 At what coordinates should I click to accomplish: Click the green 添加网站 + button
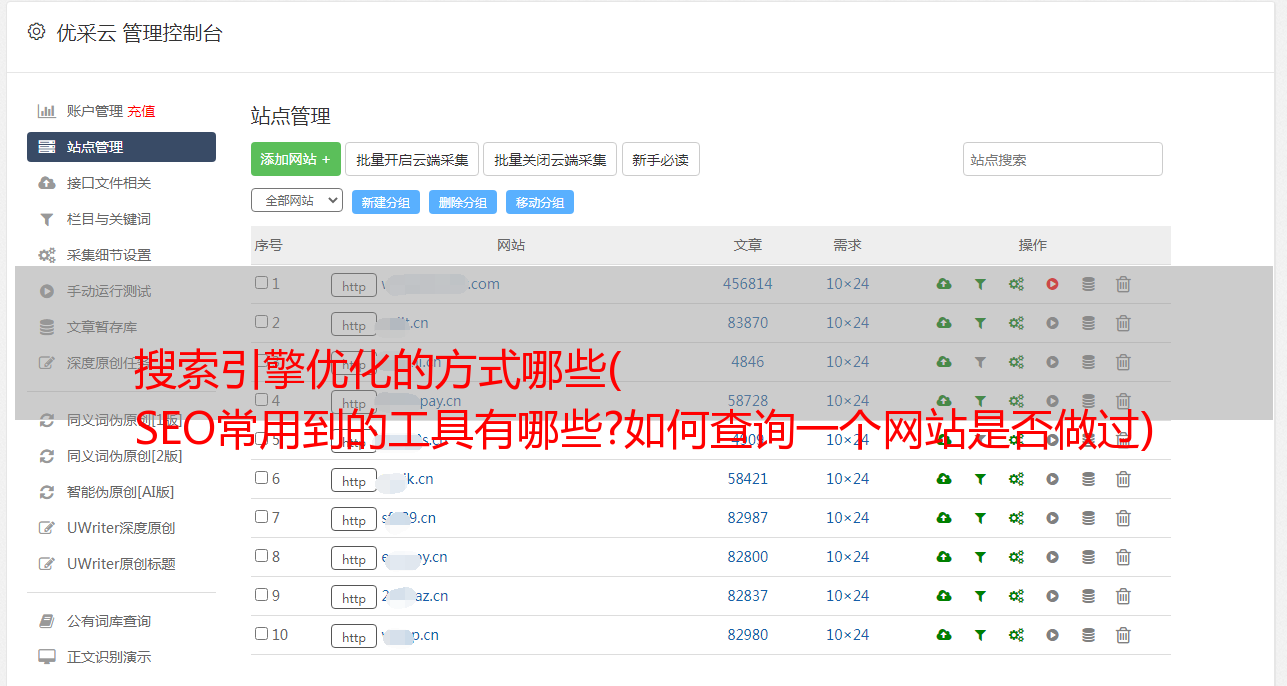pyautogui.click(x=296, y=159)
